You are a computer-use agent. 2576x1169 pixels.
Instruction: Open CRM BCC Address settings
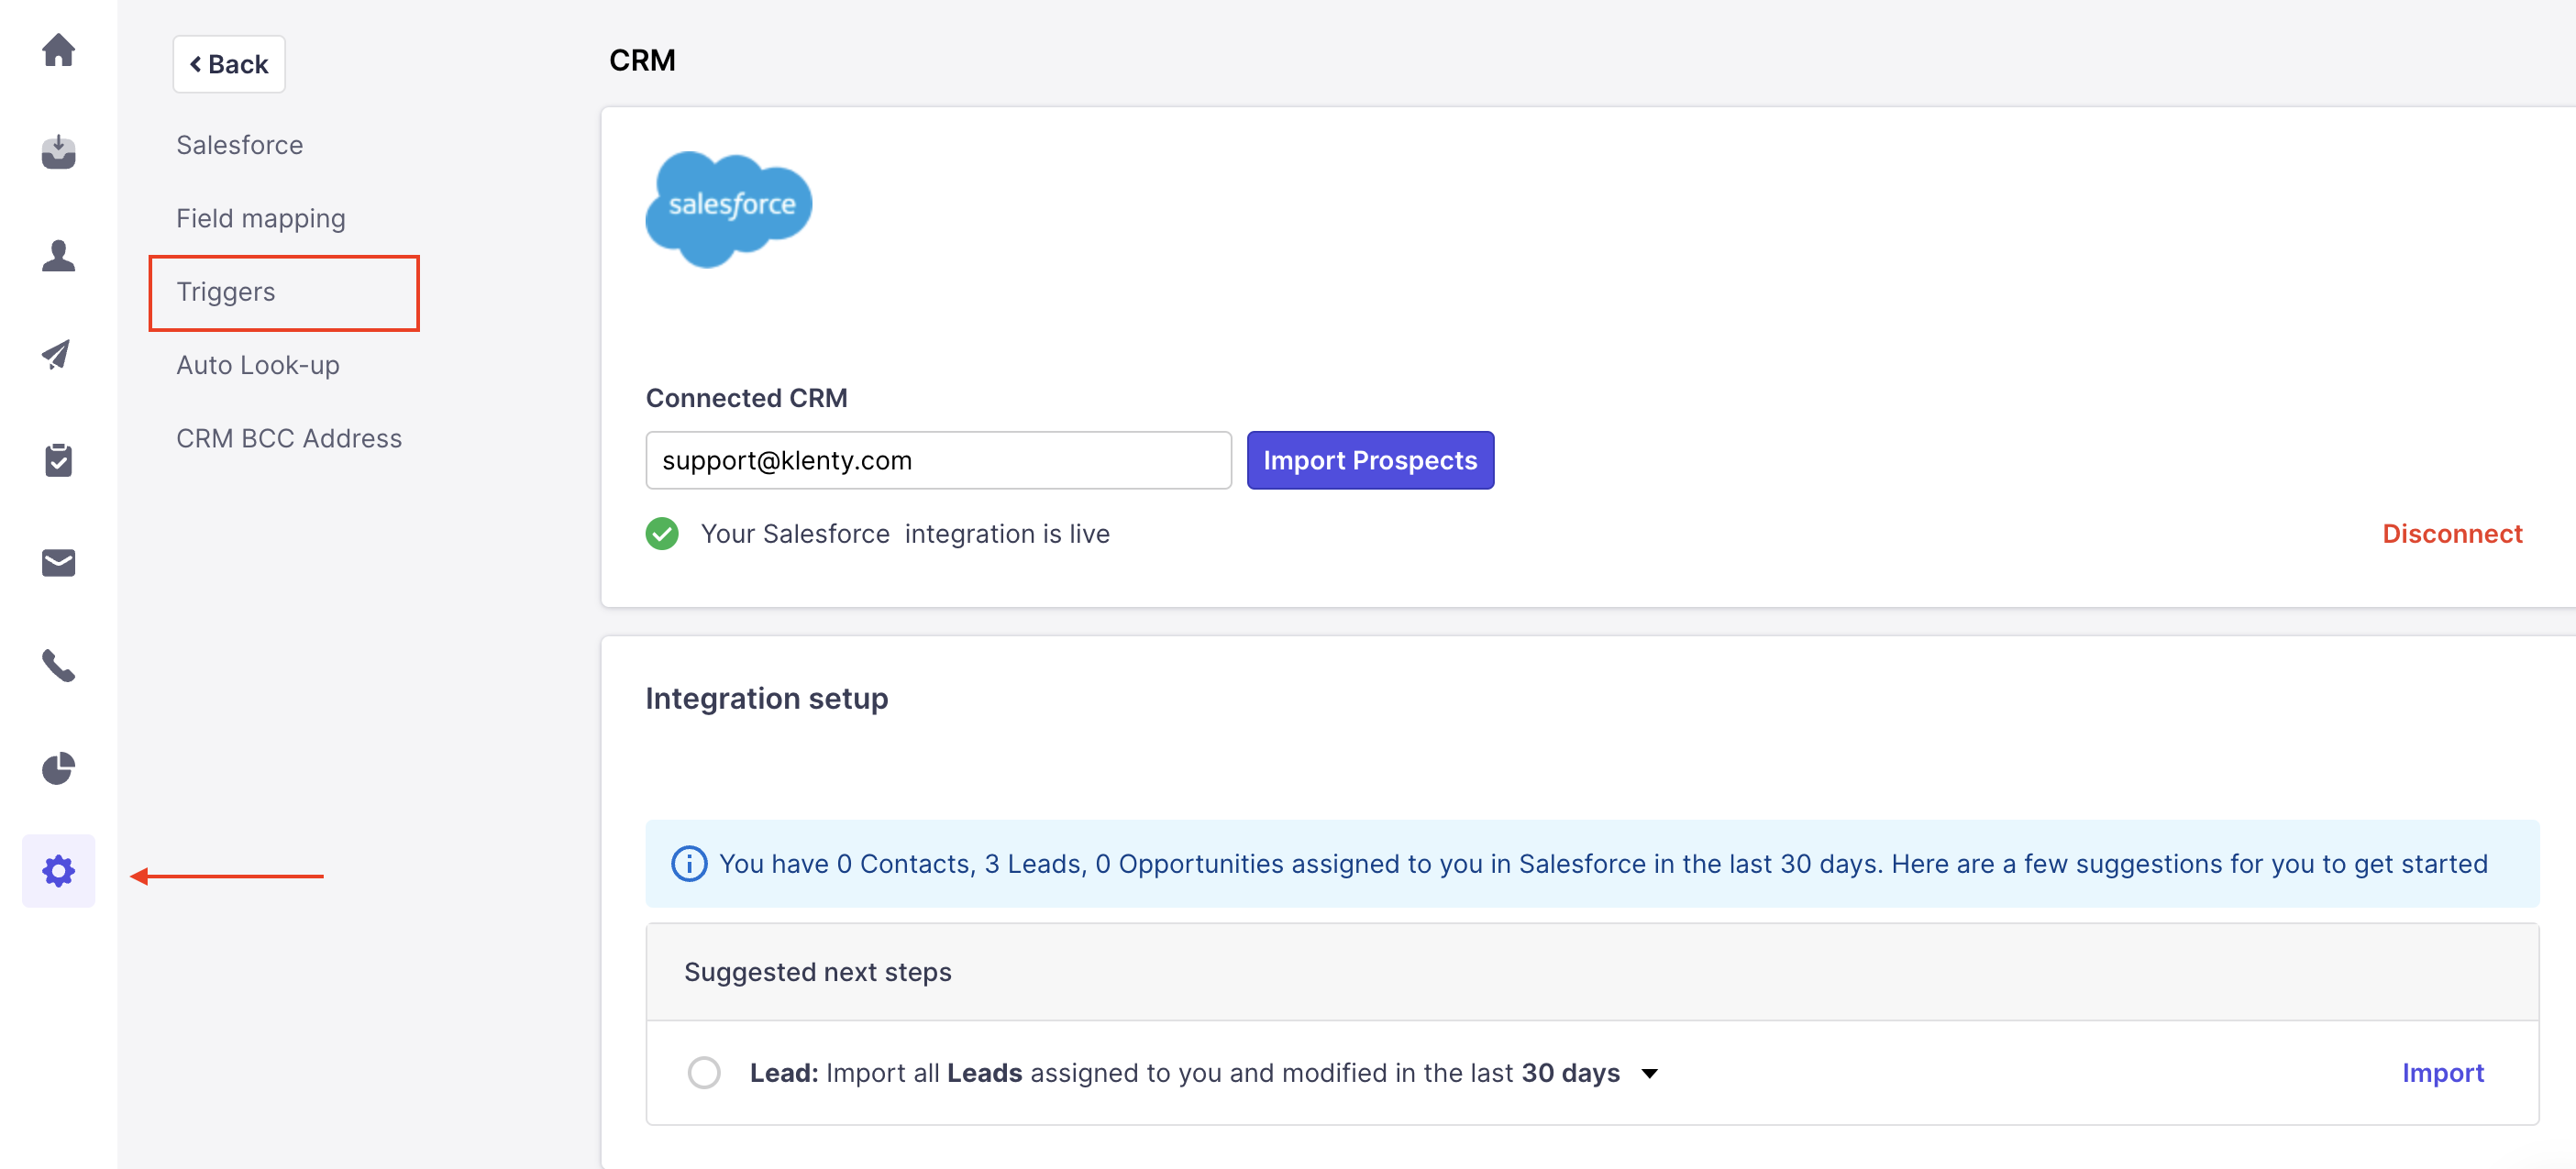(x=288, y=438)
